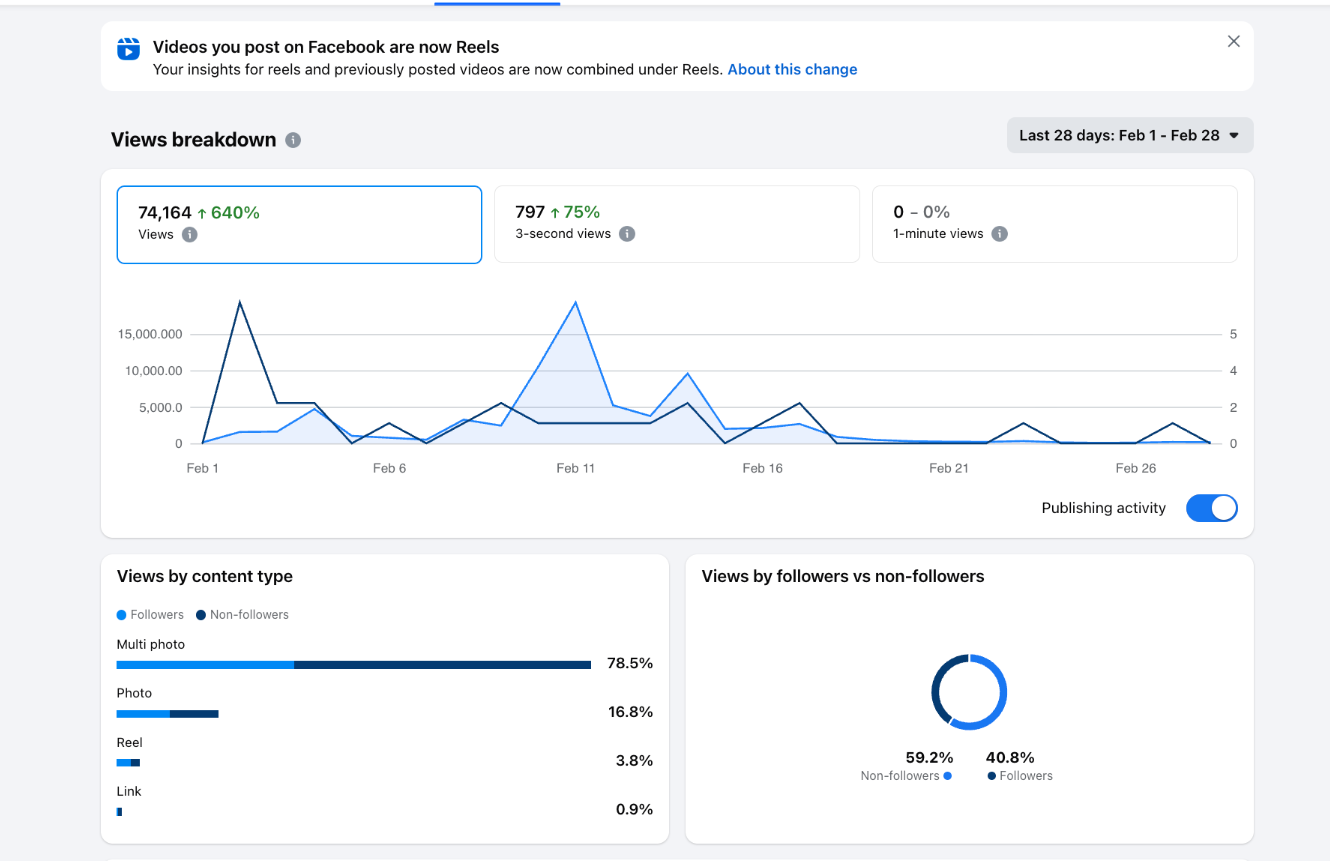Click the followers vs non-followers donut chart
This screenshot has width=1330, height=861.
[969, 692]
